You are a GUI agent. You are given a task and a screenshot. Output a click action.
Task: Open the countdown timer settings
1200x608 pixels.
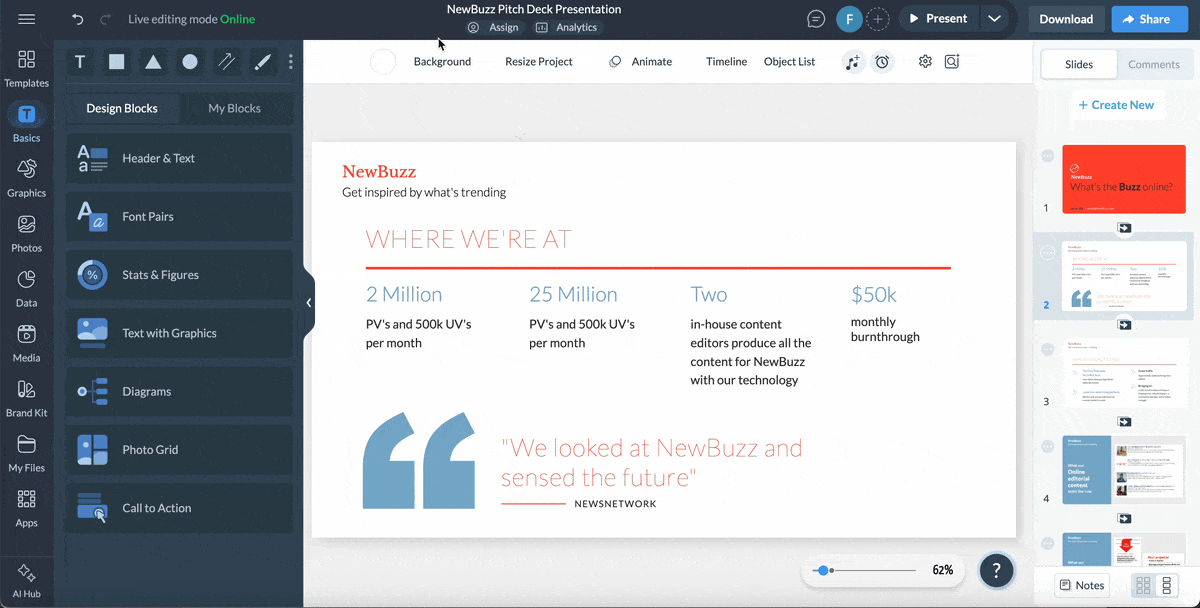[x=881, y=61]
